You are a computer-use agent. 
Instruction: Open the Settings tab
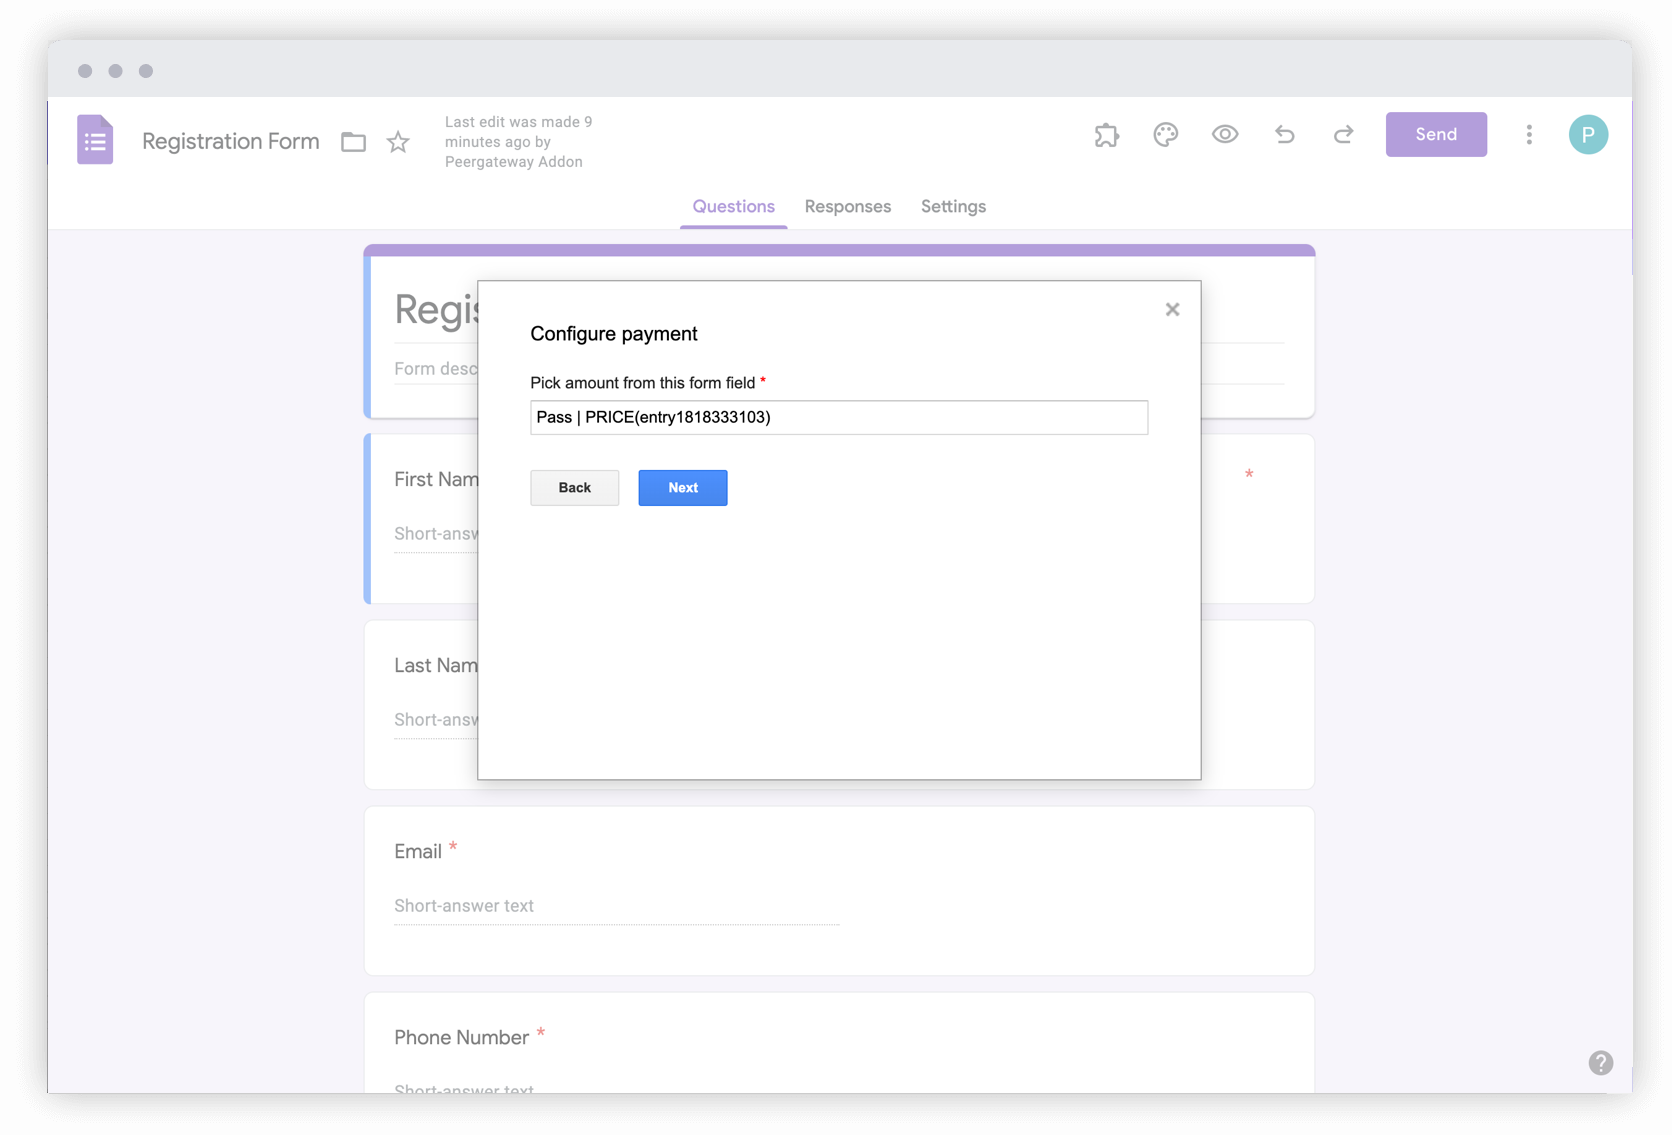(953, 206)
